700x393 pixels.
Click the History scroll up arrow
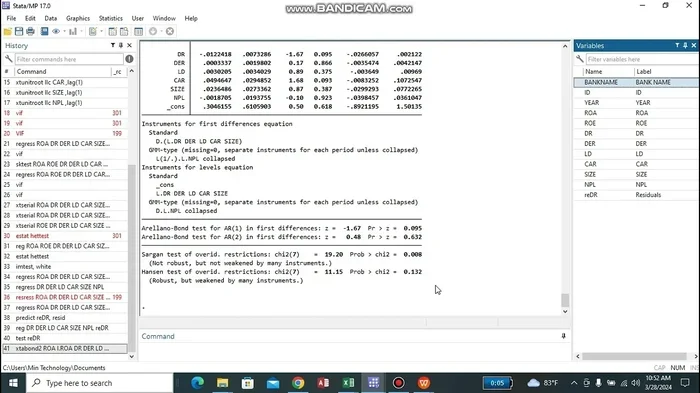click(x=131, y=71)
